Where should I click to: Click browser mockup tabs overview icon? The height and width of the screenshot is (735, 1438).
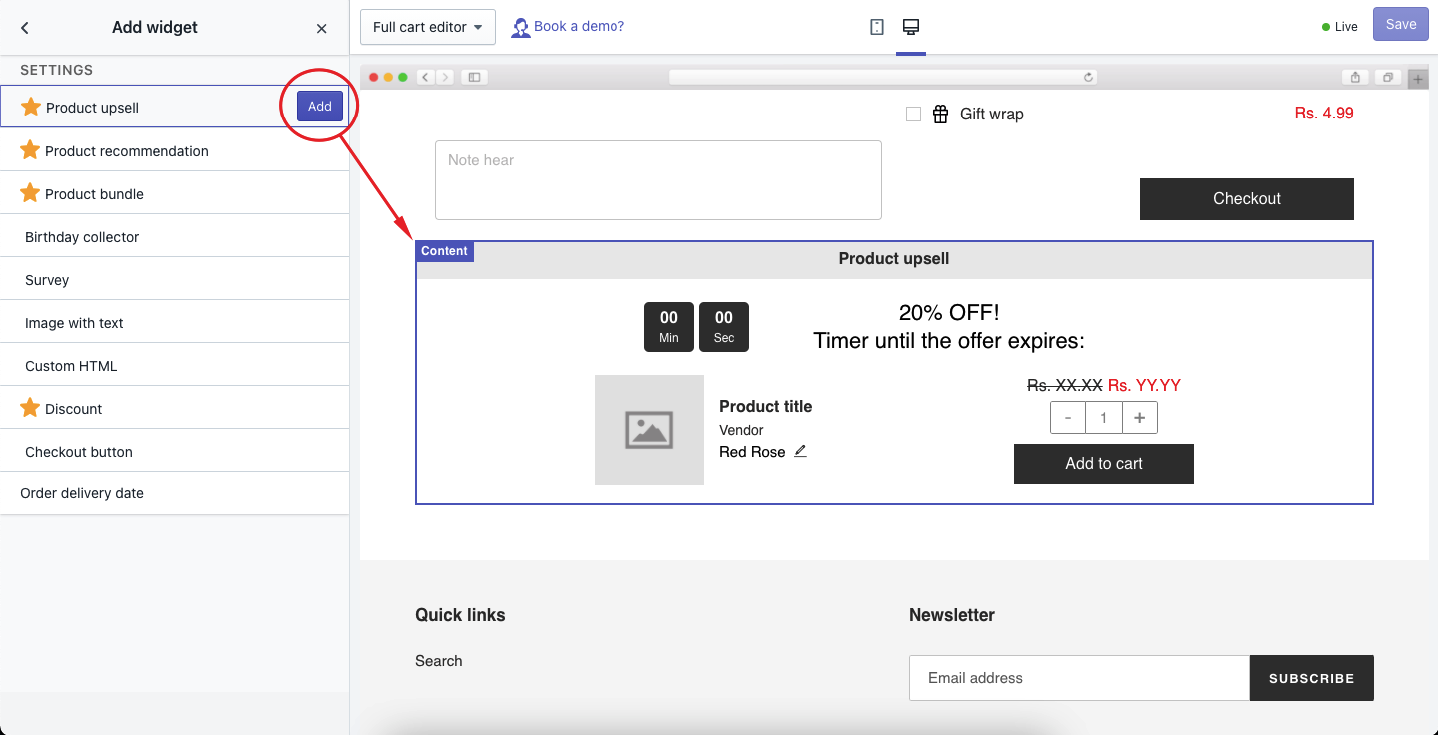1388,77
